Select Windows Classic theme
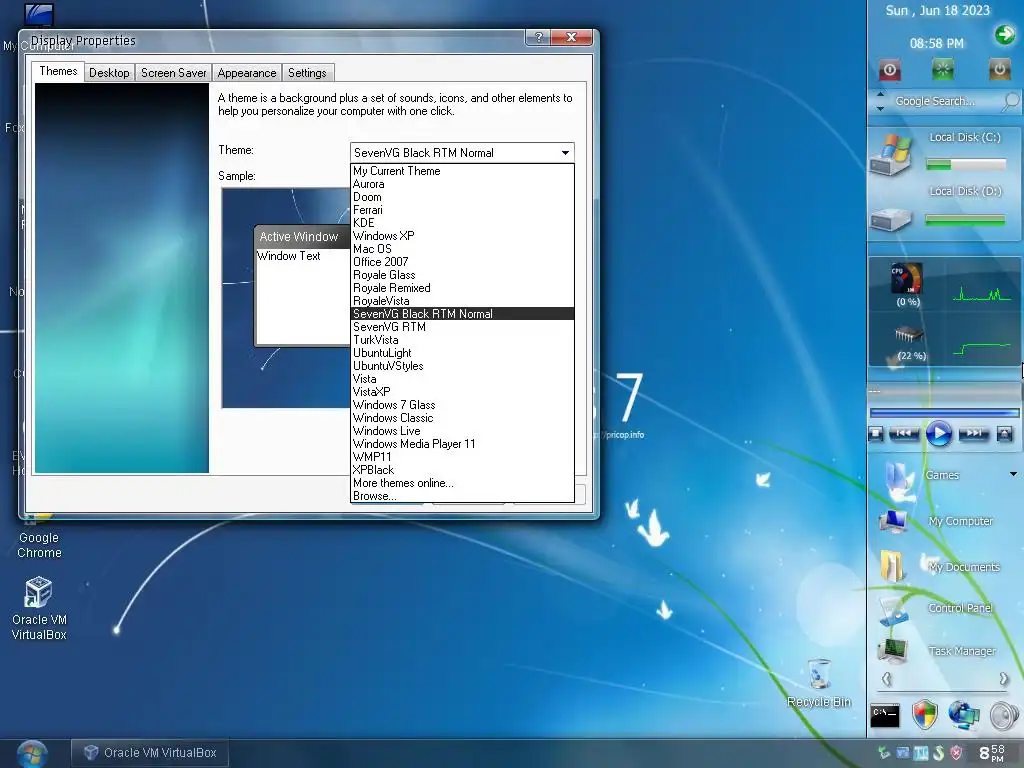1024x768 pixels. point(463,418)
